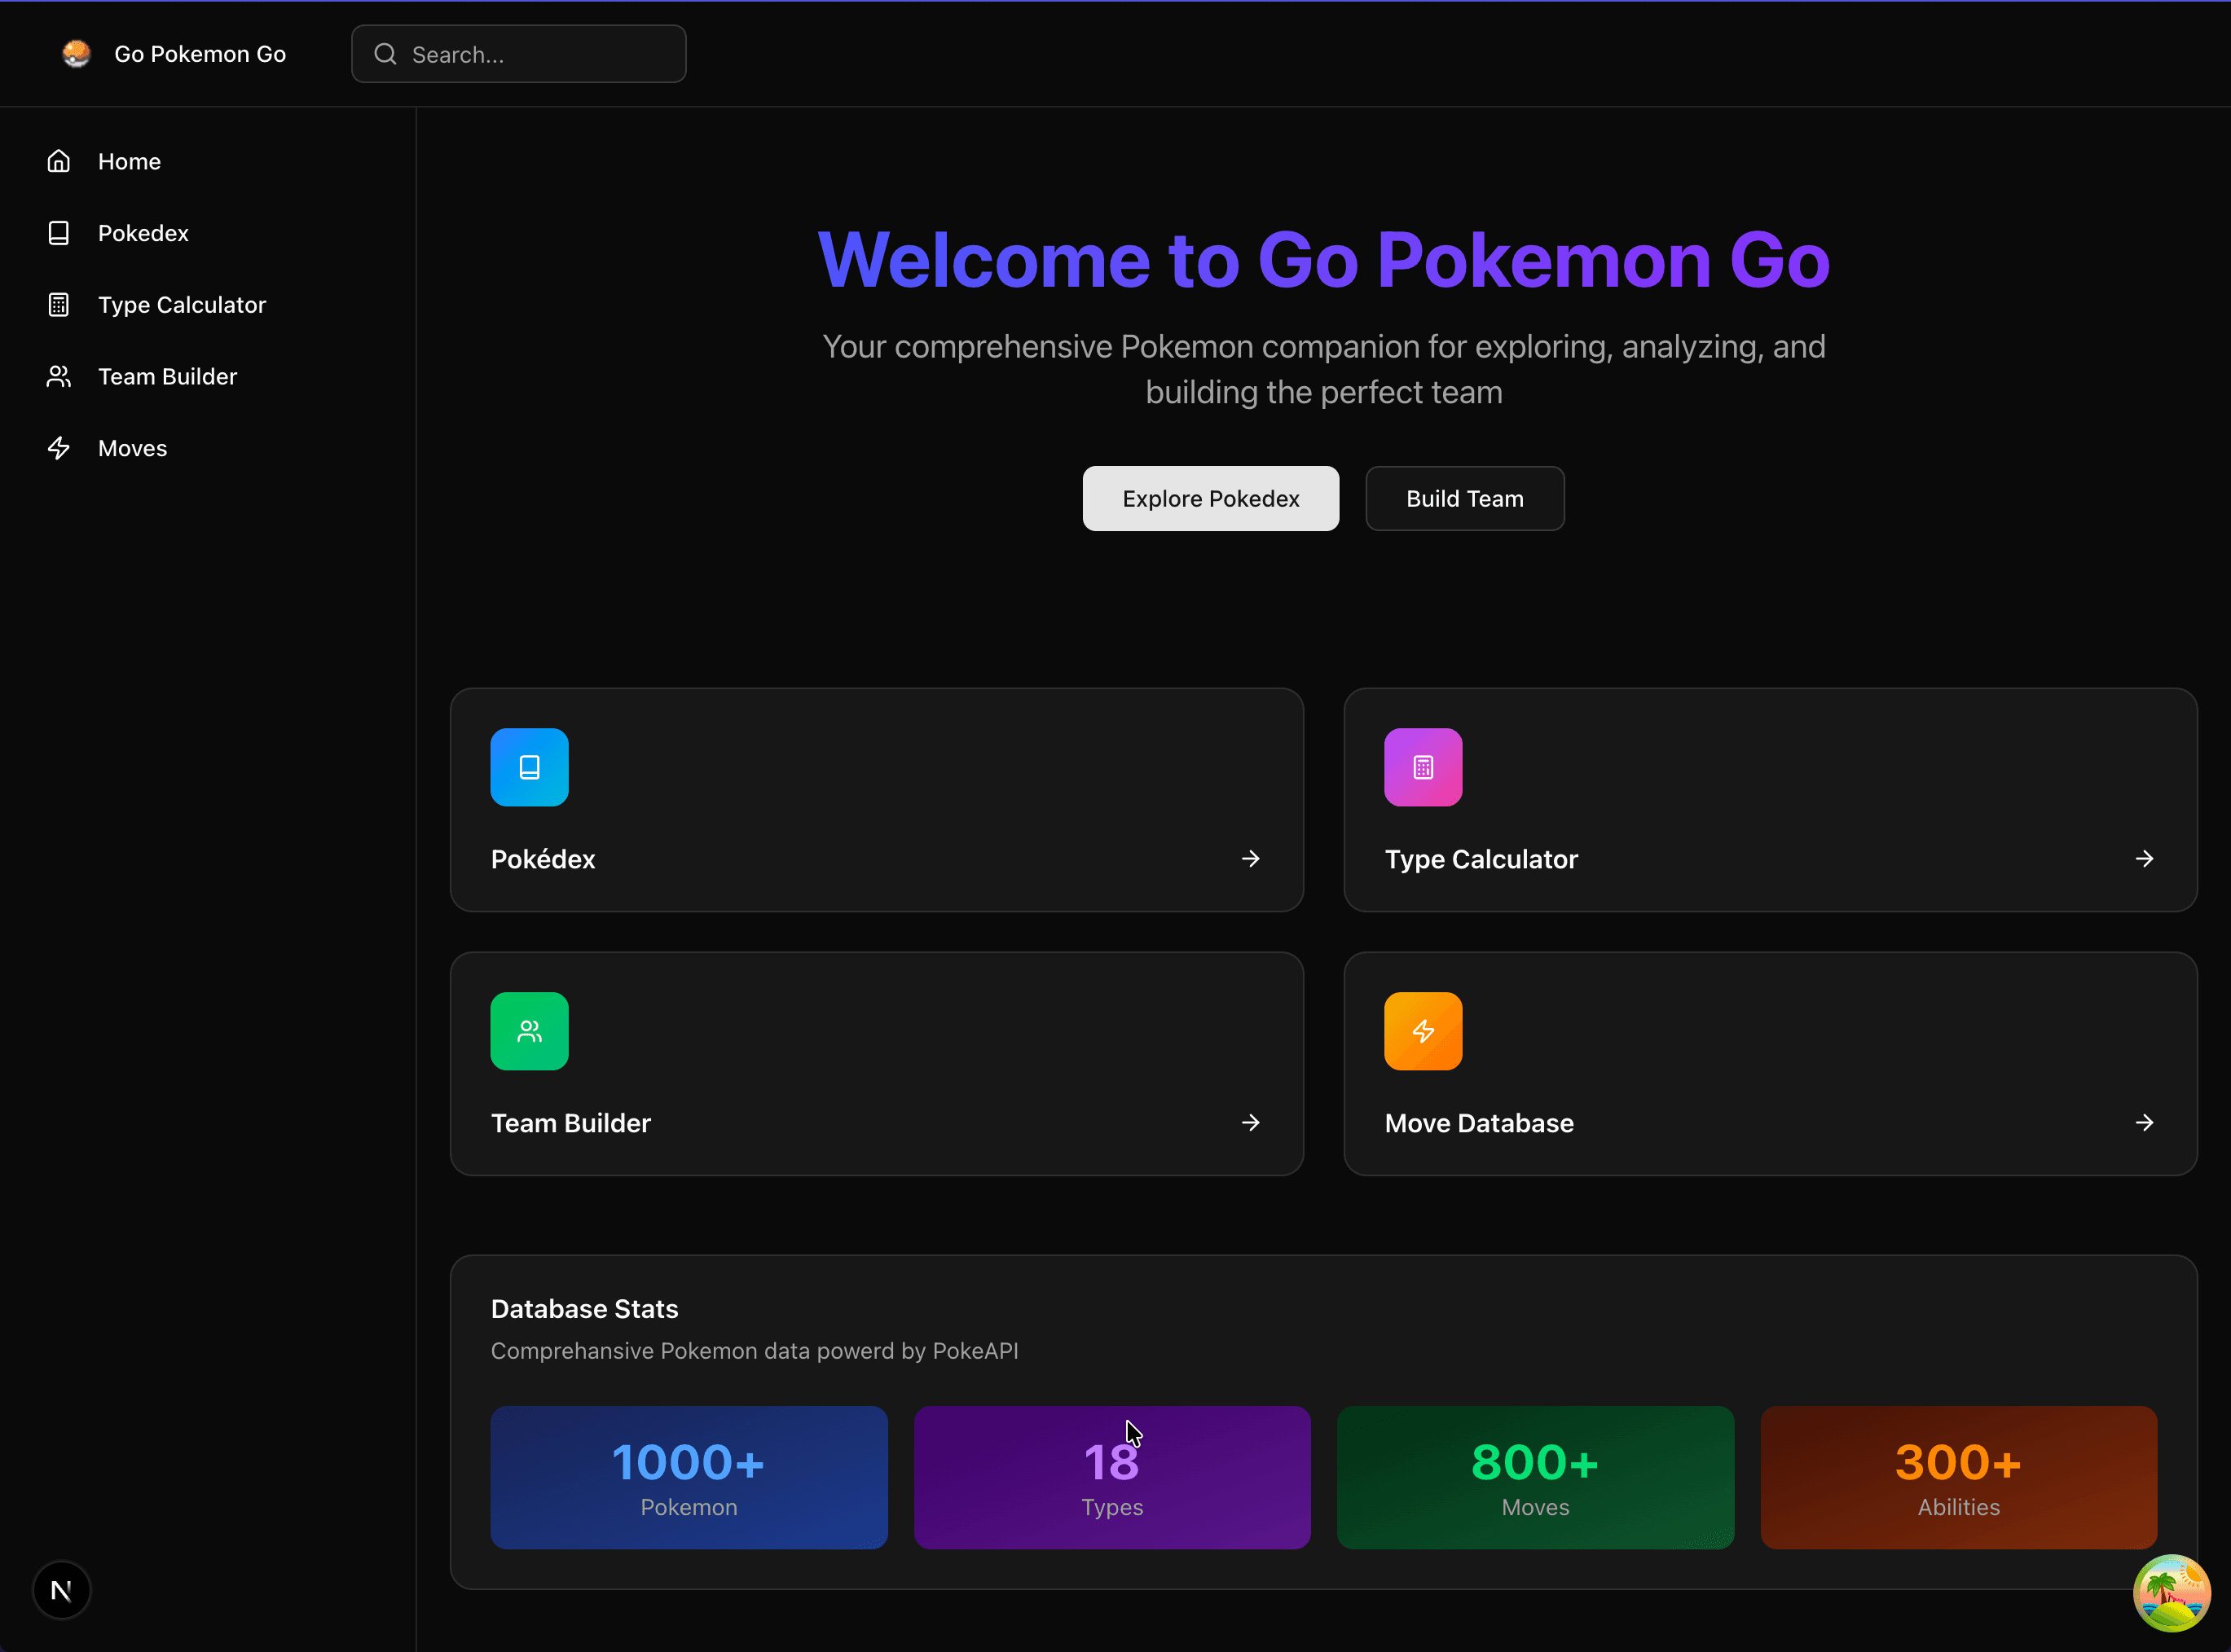Select the Home icon in the sidebar
Image resolution: width=2231 pixels, height=1652 pixels.
[58, 160]
